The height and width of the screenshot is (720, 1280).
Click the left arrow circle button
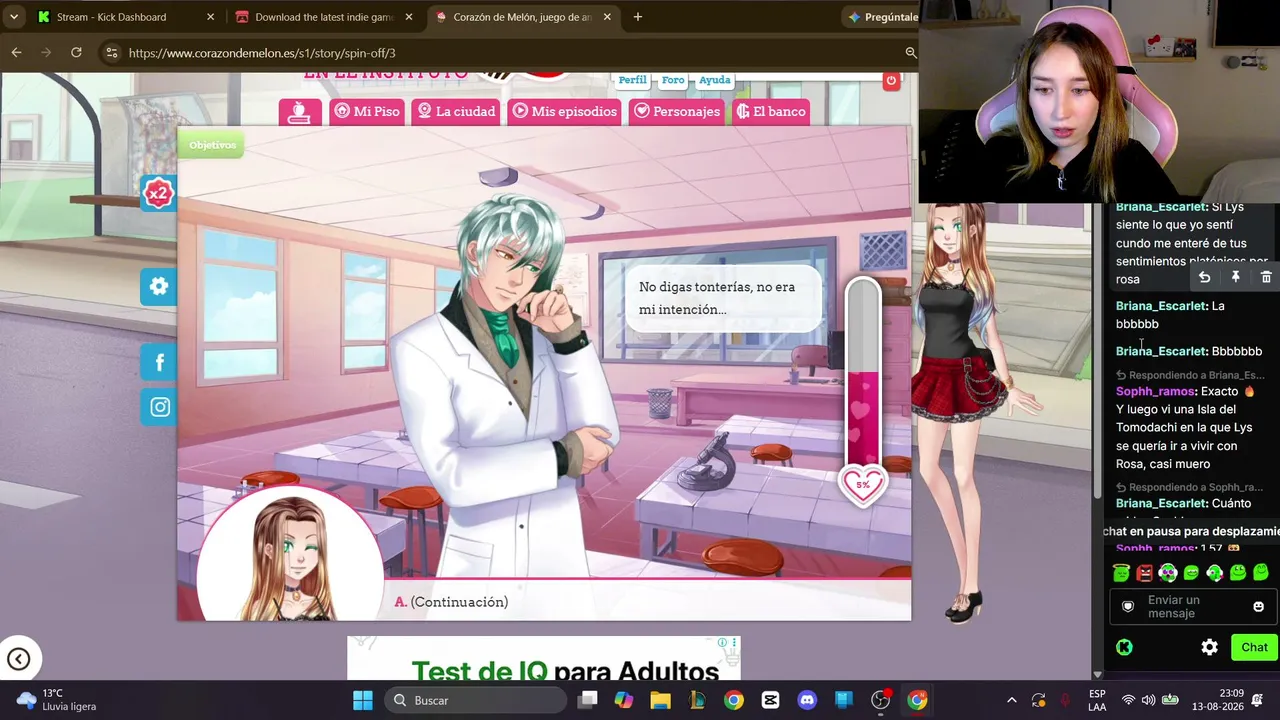coord(19,658)
